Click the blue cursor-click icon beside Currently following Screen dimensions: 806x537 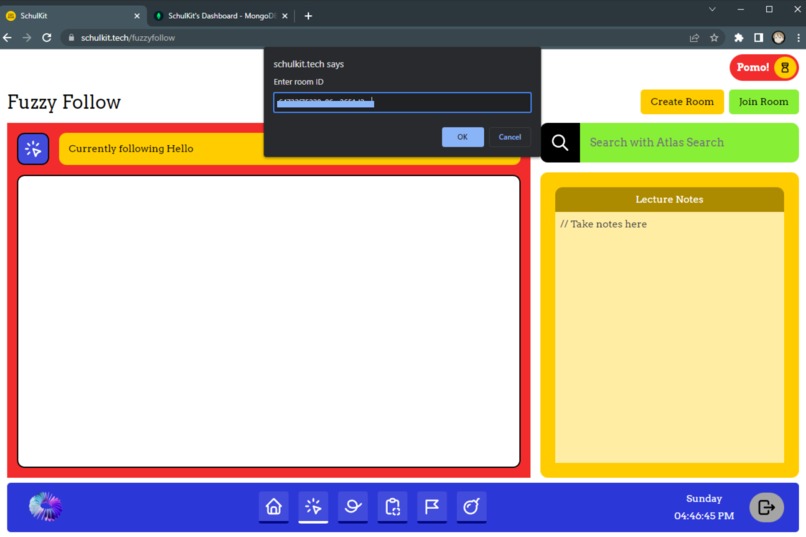point(33,149)
